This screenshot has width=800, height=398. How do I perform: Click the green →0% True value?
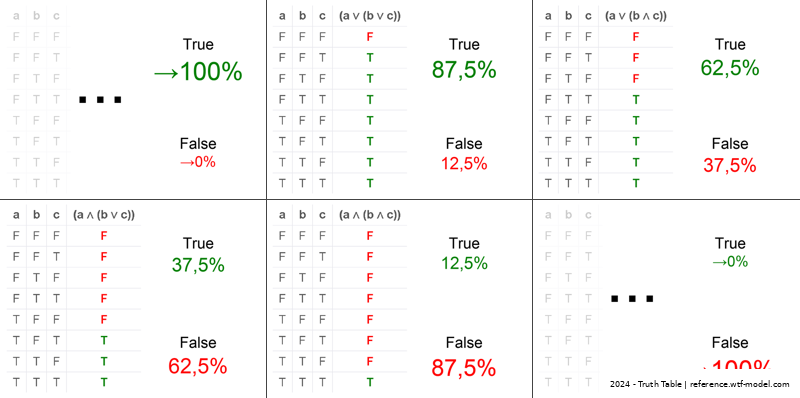(730, 262)
